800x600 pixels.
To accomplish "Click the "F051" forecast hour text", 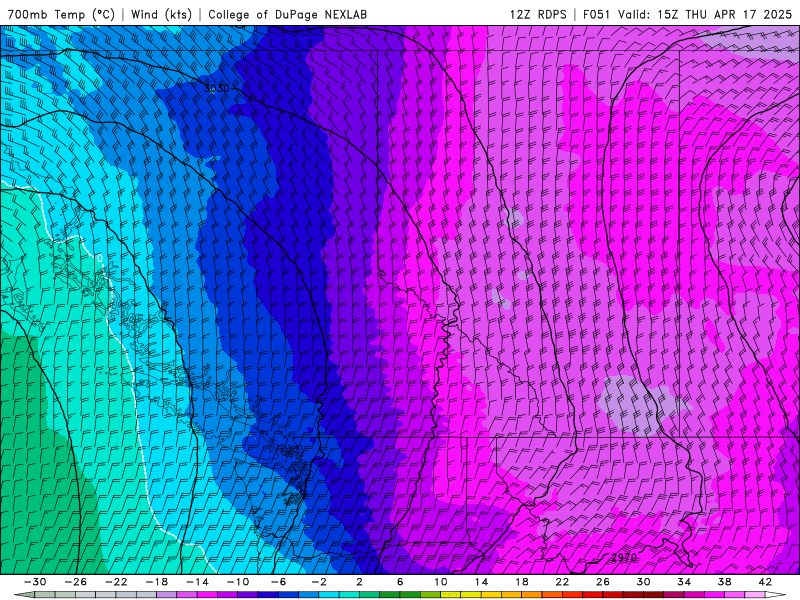I will [x=597, y=14].
